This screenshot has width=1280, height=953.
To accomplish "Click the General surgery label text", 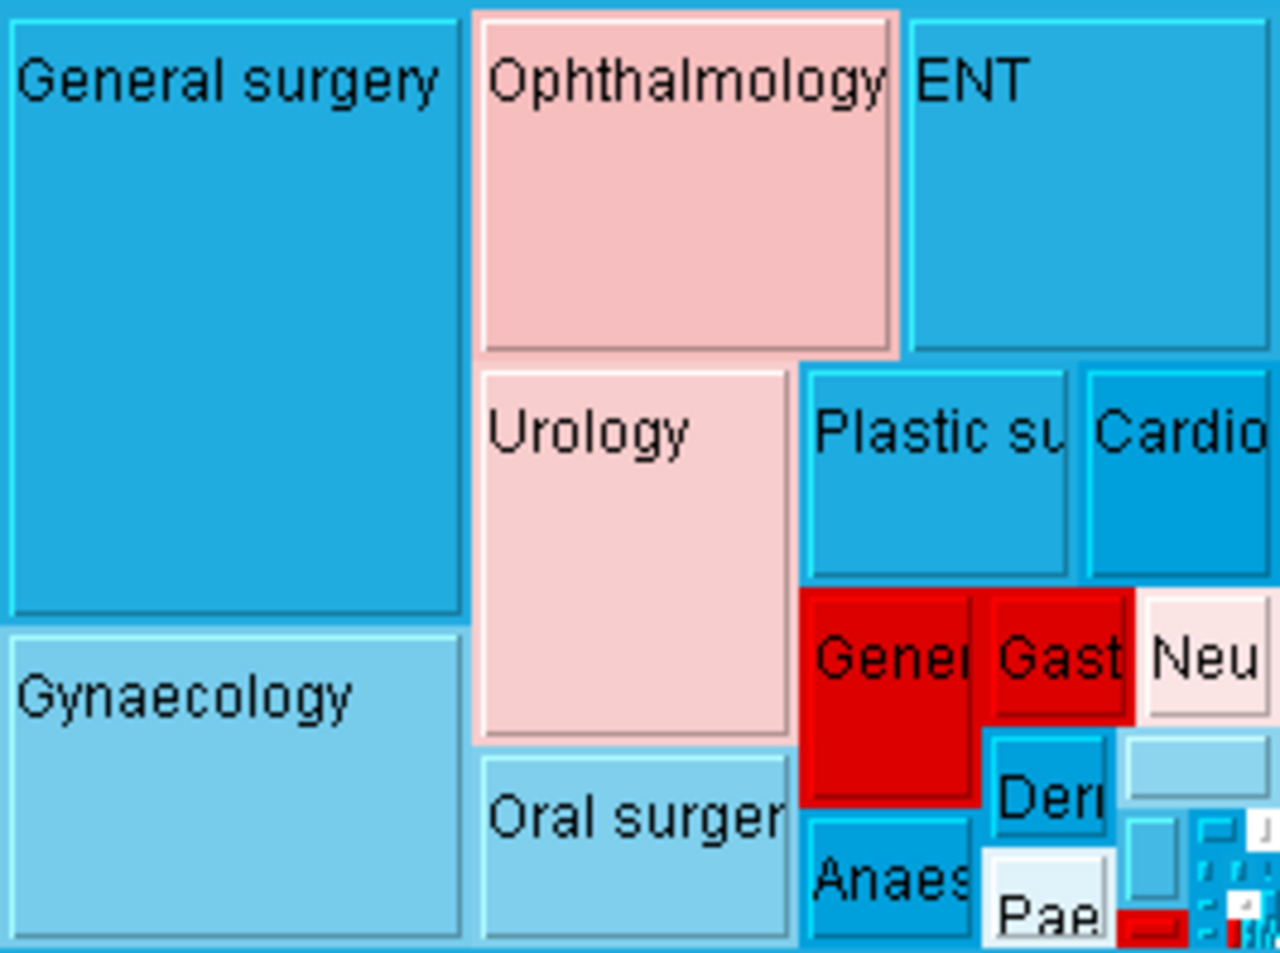I will coord(228,81).
